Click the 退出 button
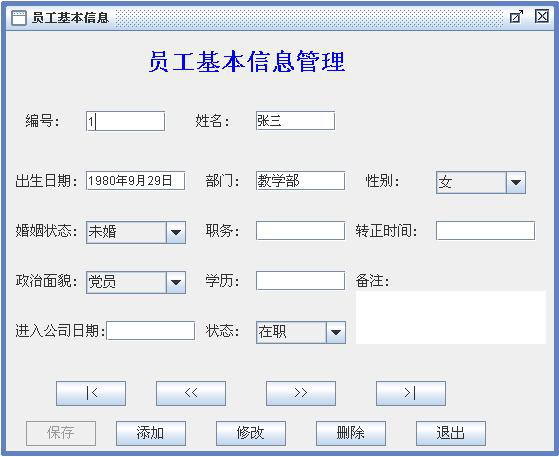Image resolution: width=559 pixels, height=457 pixels. click(451, 433)
